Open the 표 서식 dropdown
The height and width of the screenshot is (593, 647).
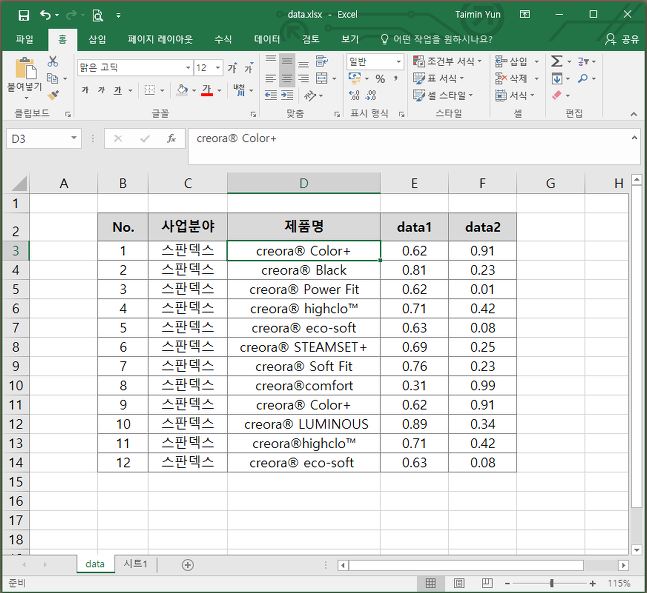[x=439, y=78]
